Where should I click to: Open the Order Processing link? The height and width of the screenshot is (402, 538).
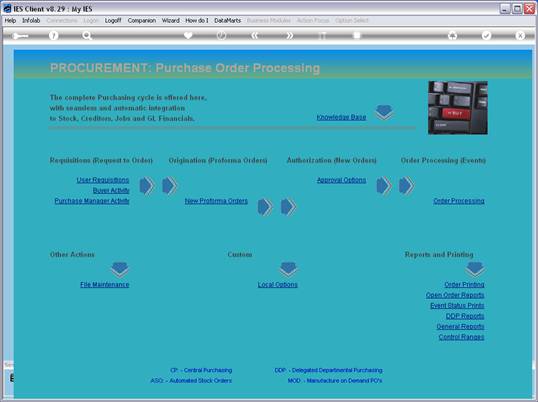coord(459,201)
